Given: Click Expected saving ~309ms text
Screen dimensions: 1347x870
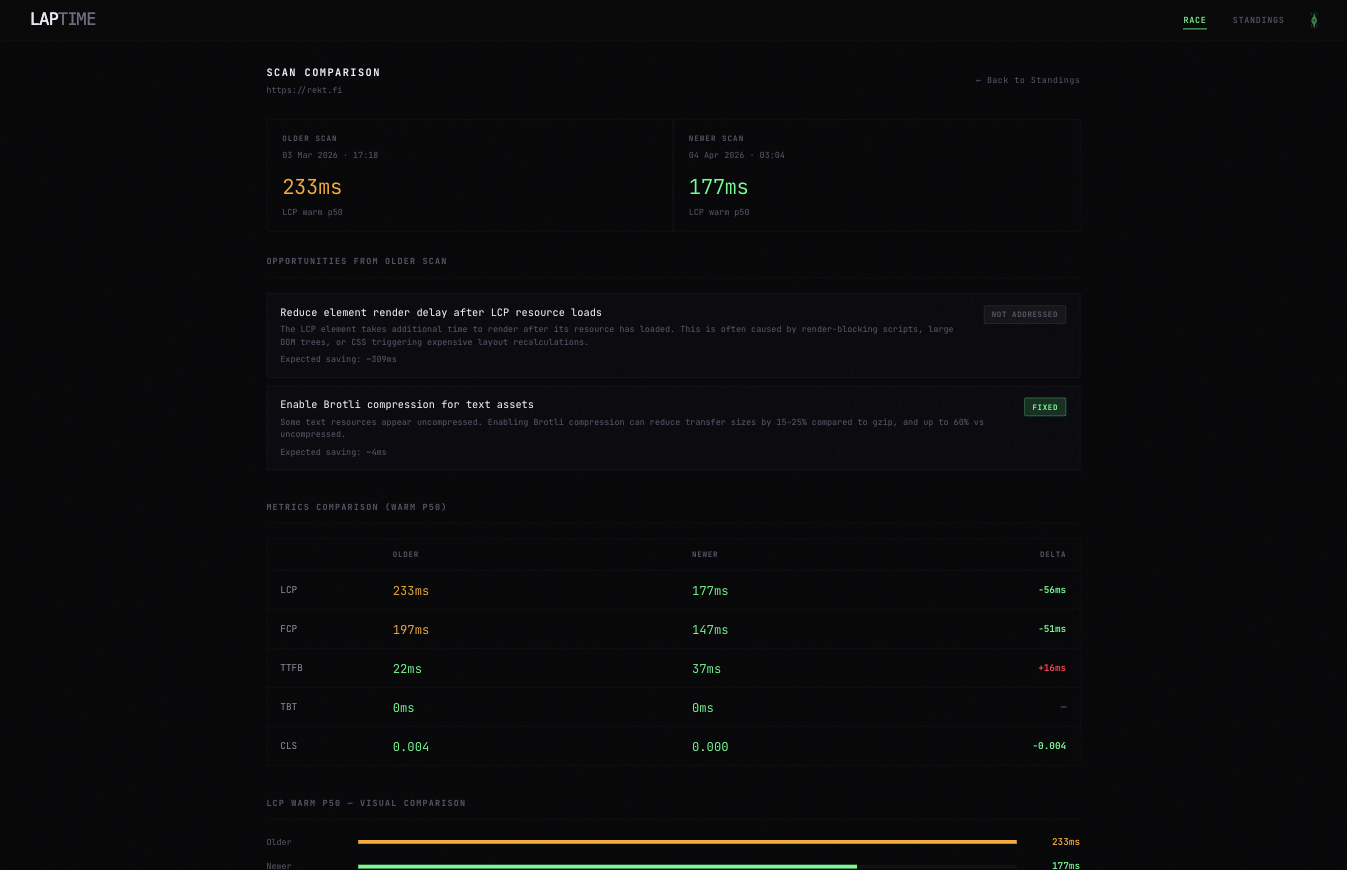Looking at the screenshot, I should coord(338,359).
